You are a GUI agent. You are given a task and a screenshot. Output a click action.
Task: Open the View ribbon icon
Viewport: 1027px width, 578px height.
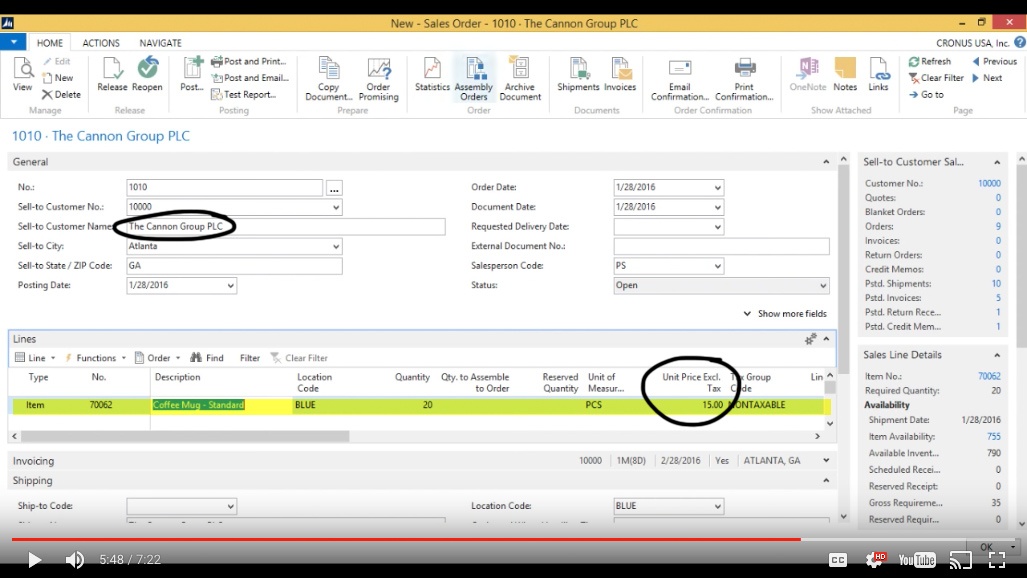(x=22, y=74)
